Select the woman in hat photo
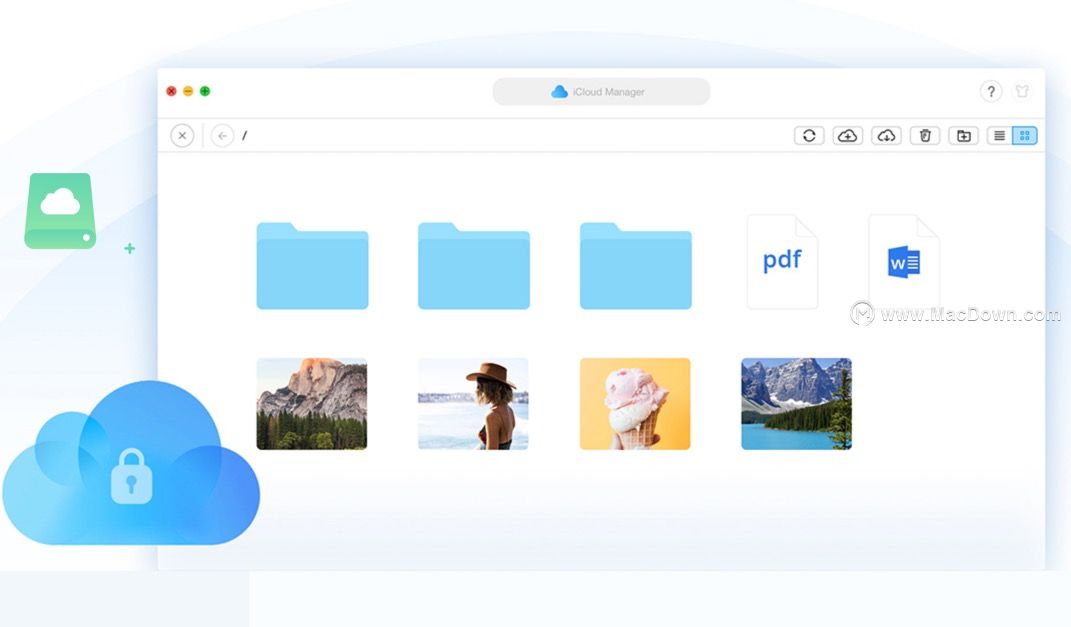The width and height of the screenshot is (1071, 627). (x=473, y=404)
